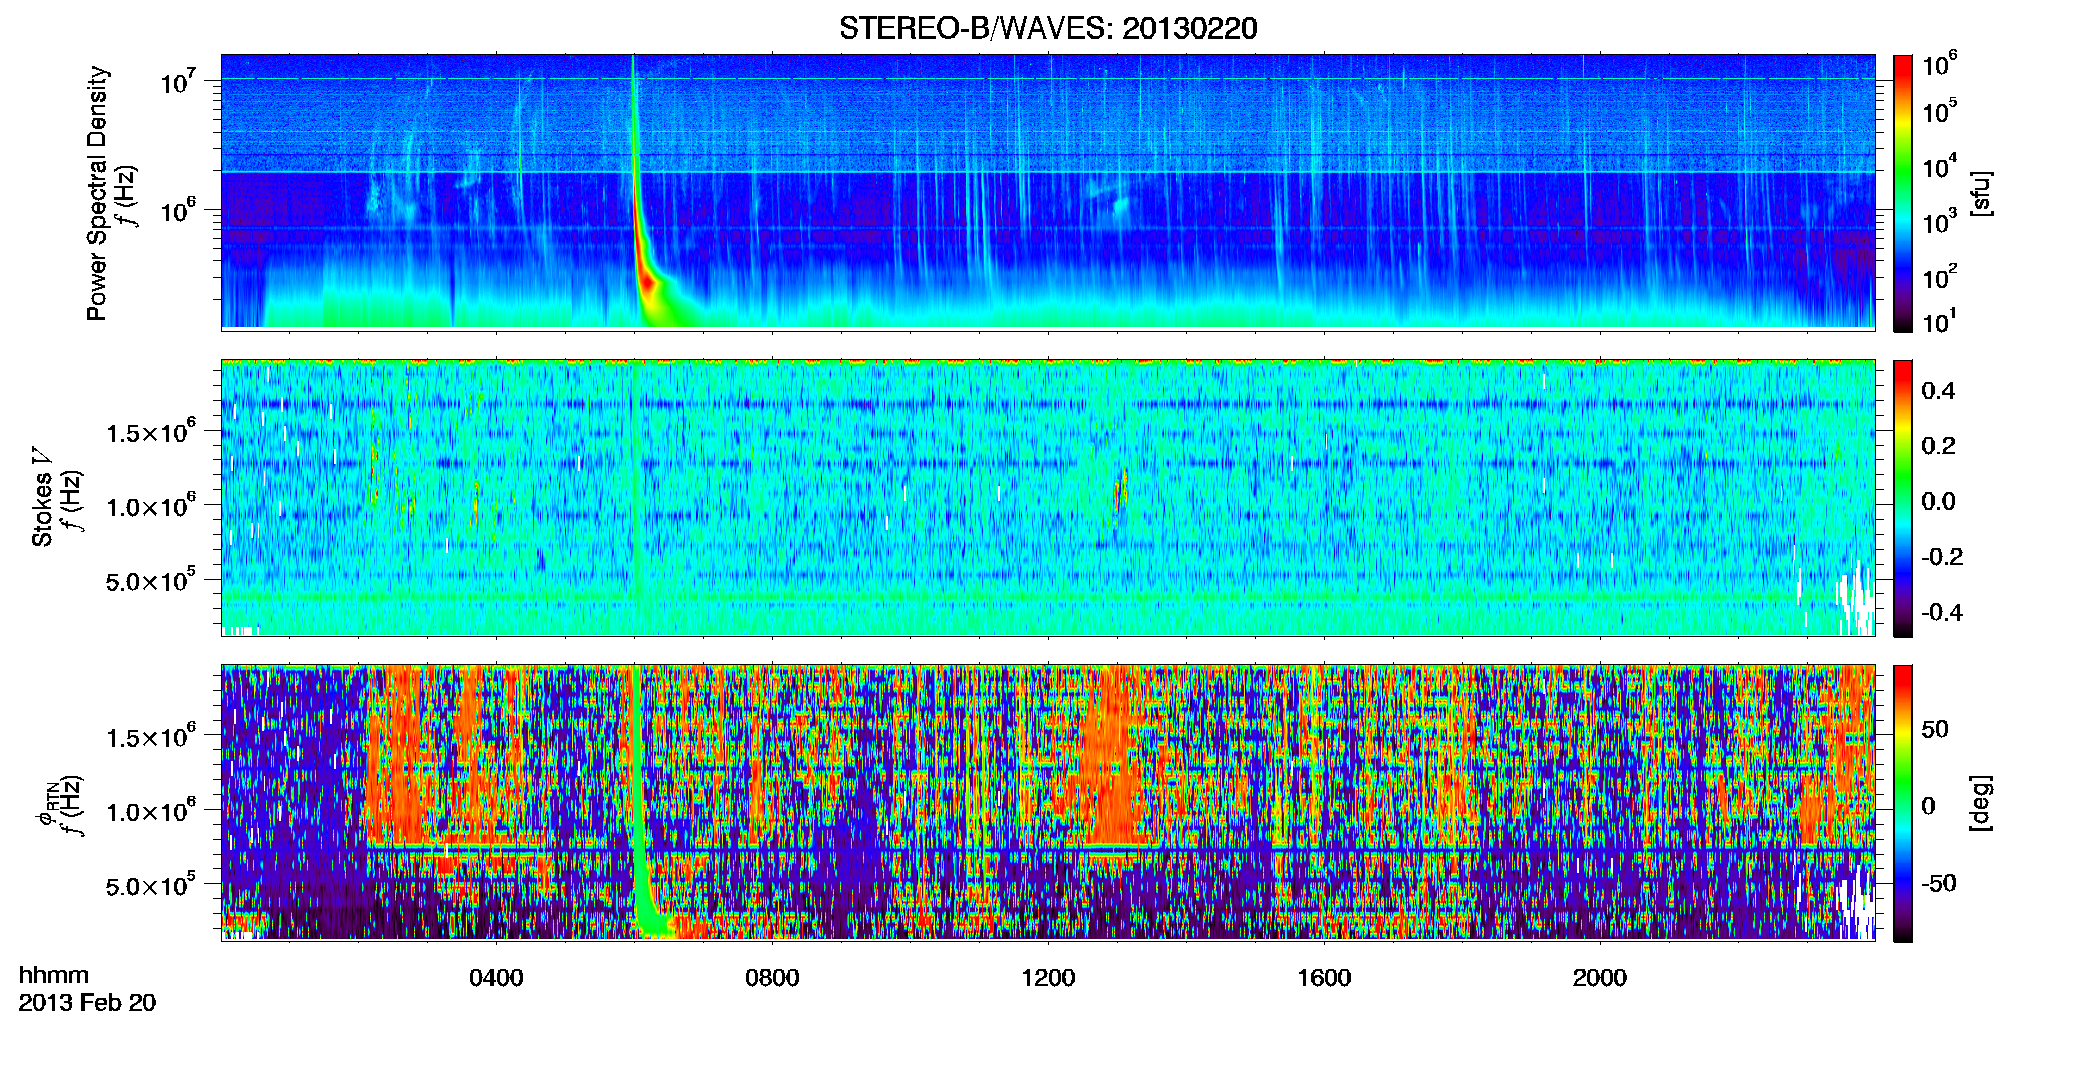The width and height of the screenshot is (2096, 1080).
Task: Click the 0 tick on degrees colorbar
Action: (x=1928, y=805)
